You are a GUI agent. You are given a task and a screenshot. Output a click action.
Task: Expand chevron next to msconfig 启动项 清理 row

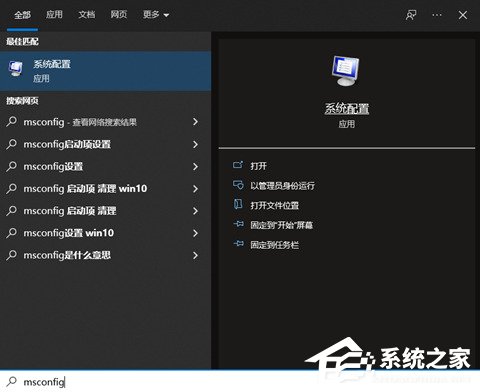pos(196,211)
